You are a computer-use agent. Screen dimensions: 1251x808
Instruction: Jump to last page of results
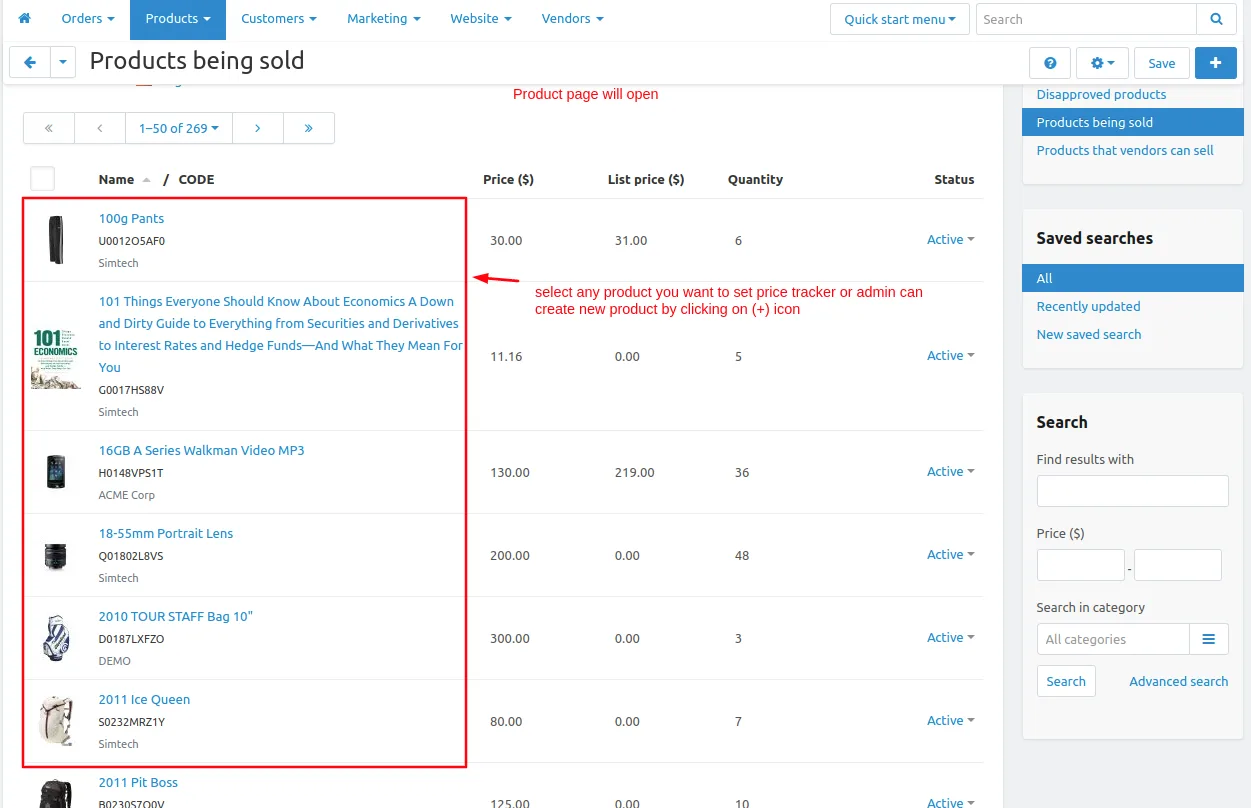click(x=309, y=128)
